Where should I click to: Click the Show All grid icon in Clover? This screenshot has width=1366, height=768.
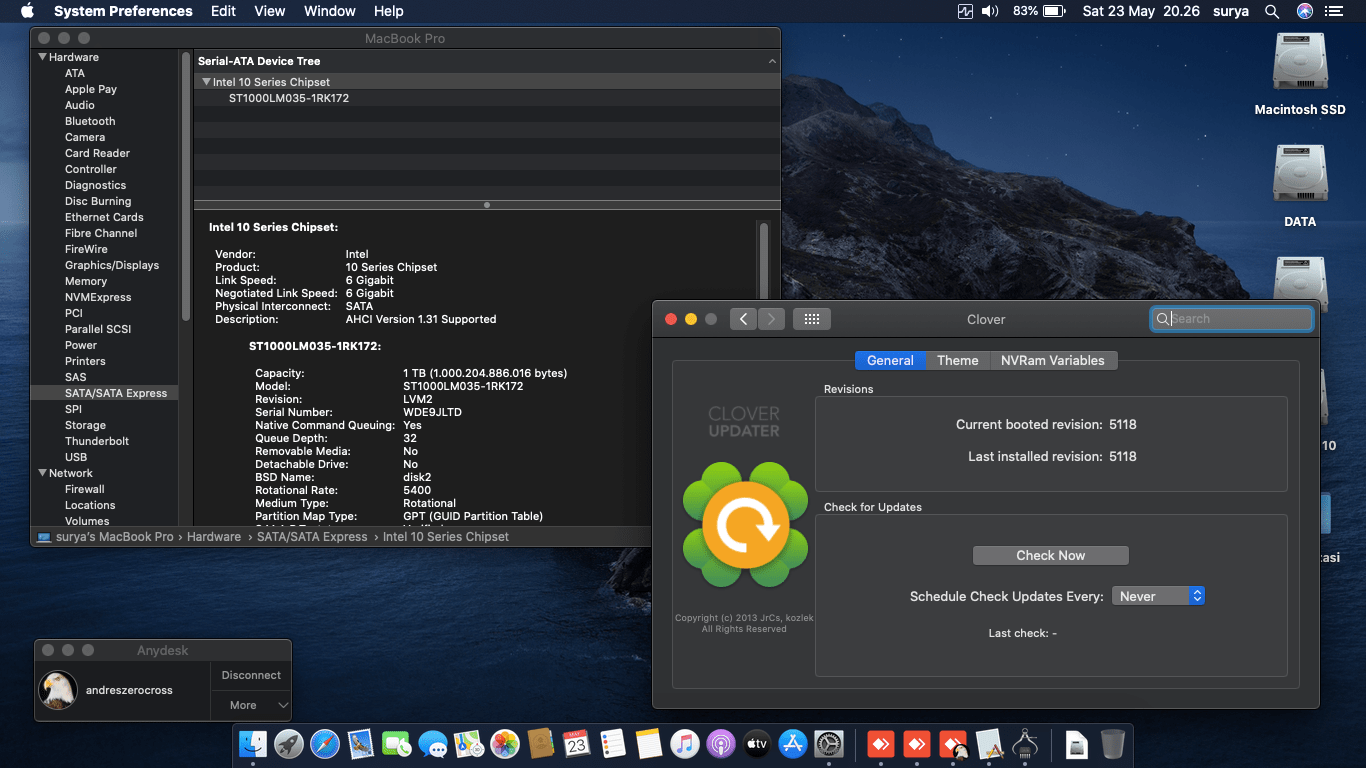click(x=811, y=319)
